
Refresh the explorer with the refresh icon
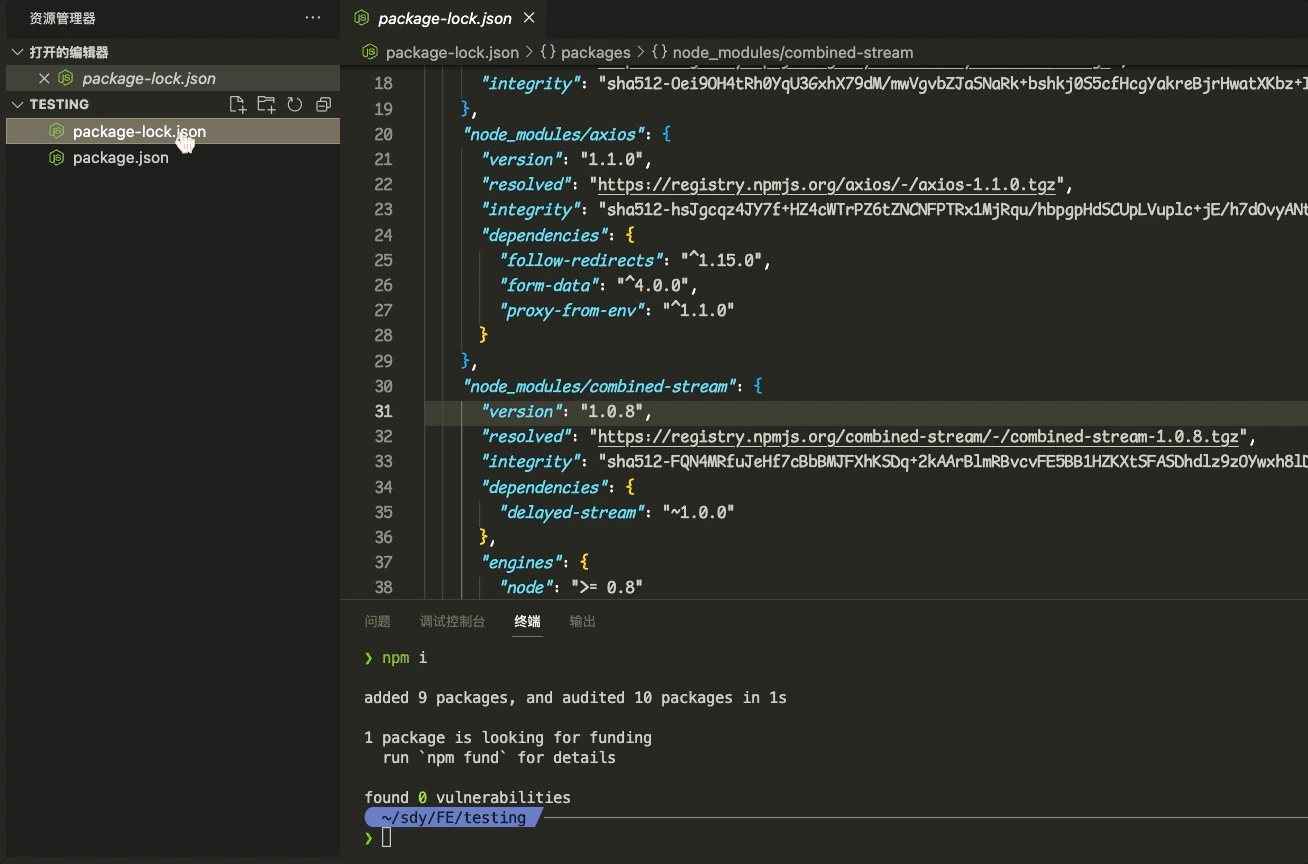click(x=295, y=104)
